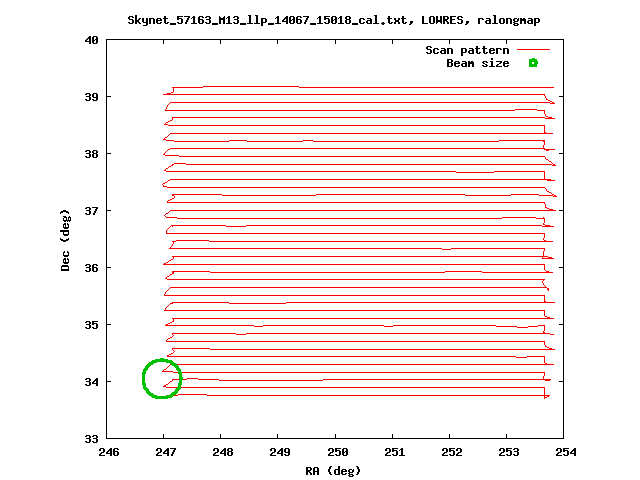Image resolution: width=640 pixels, height=480 pixels.
Task: Click the large green beam circle on plot
Action: click(162, 378)
